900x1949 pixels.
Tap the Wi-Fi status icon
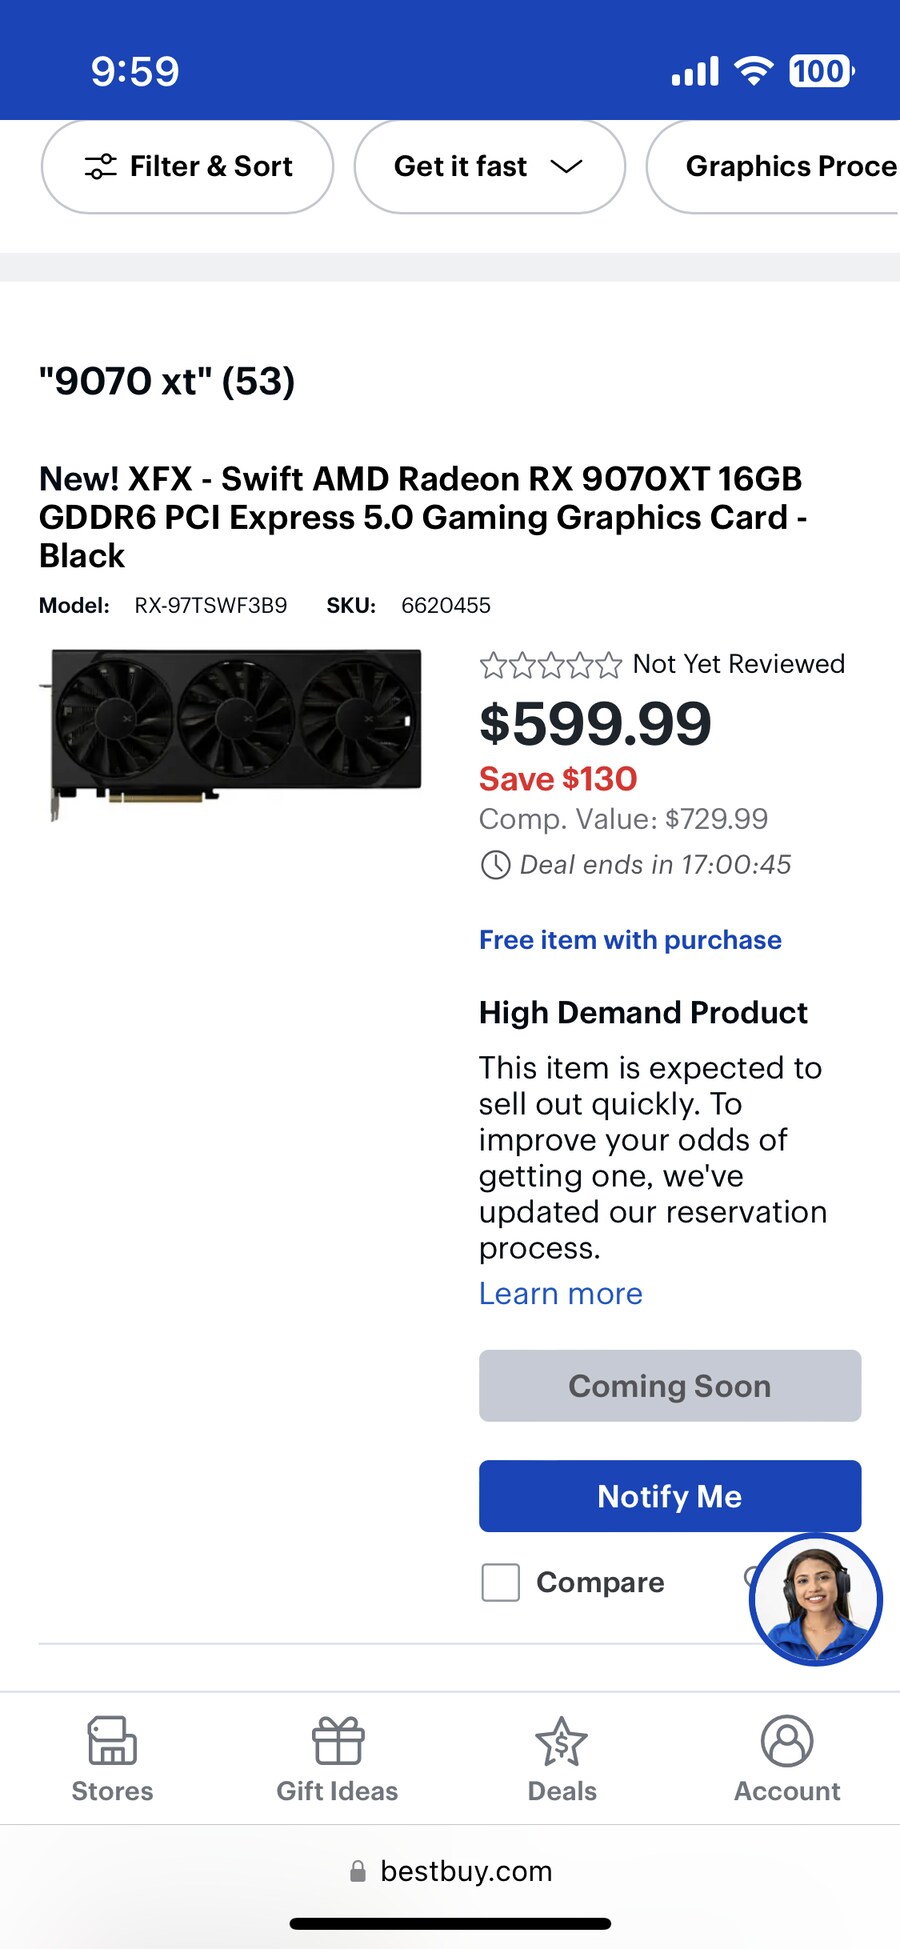(x=753, y=71)
